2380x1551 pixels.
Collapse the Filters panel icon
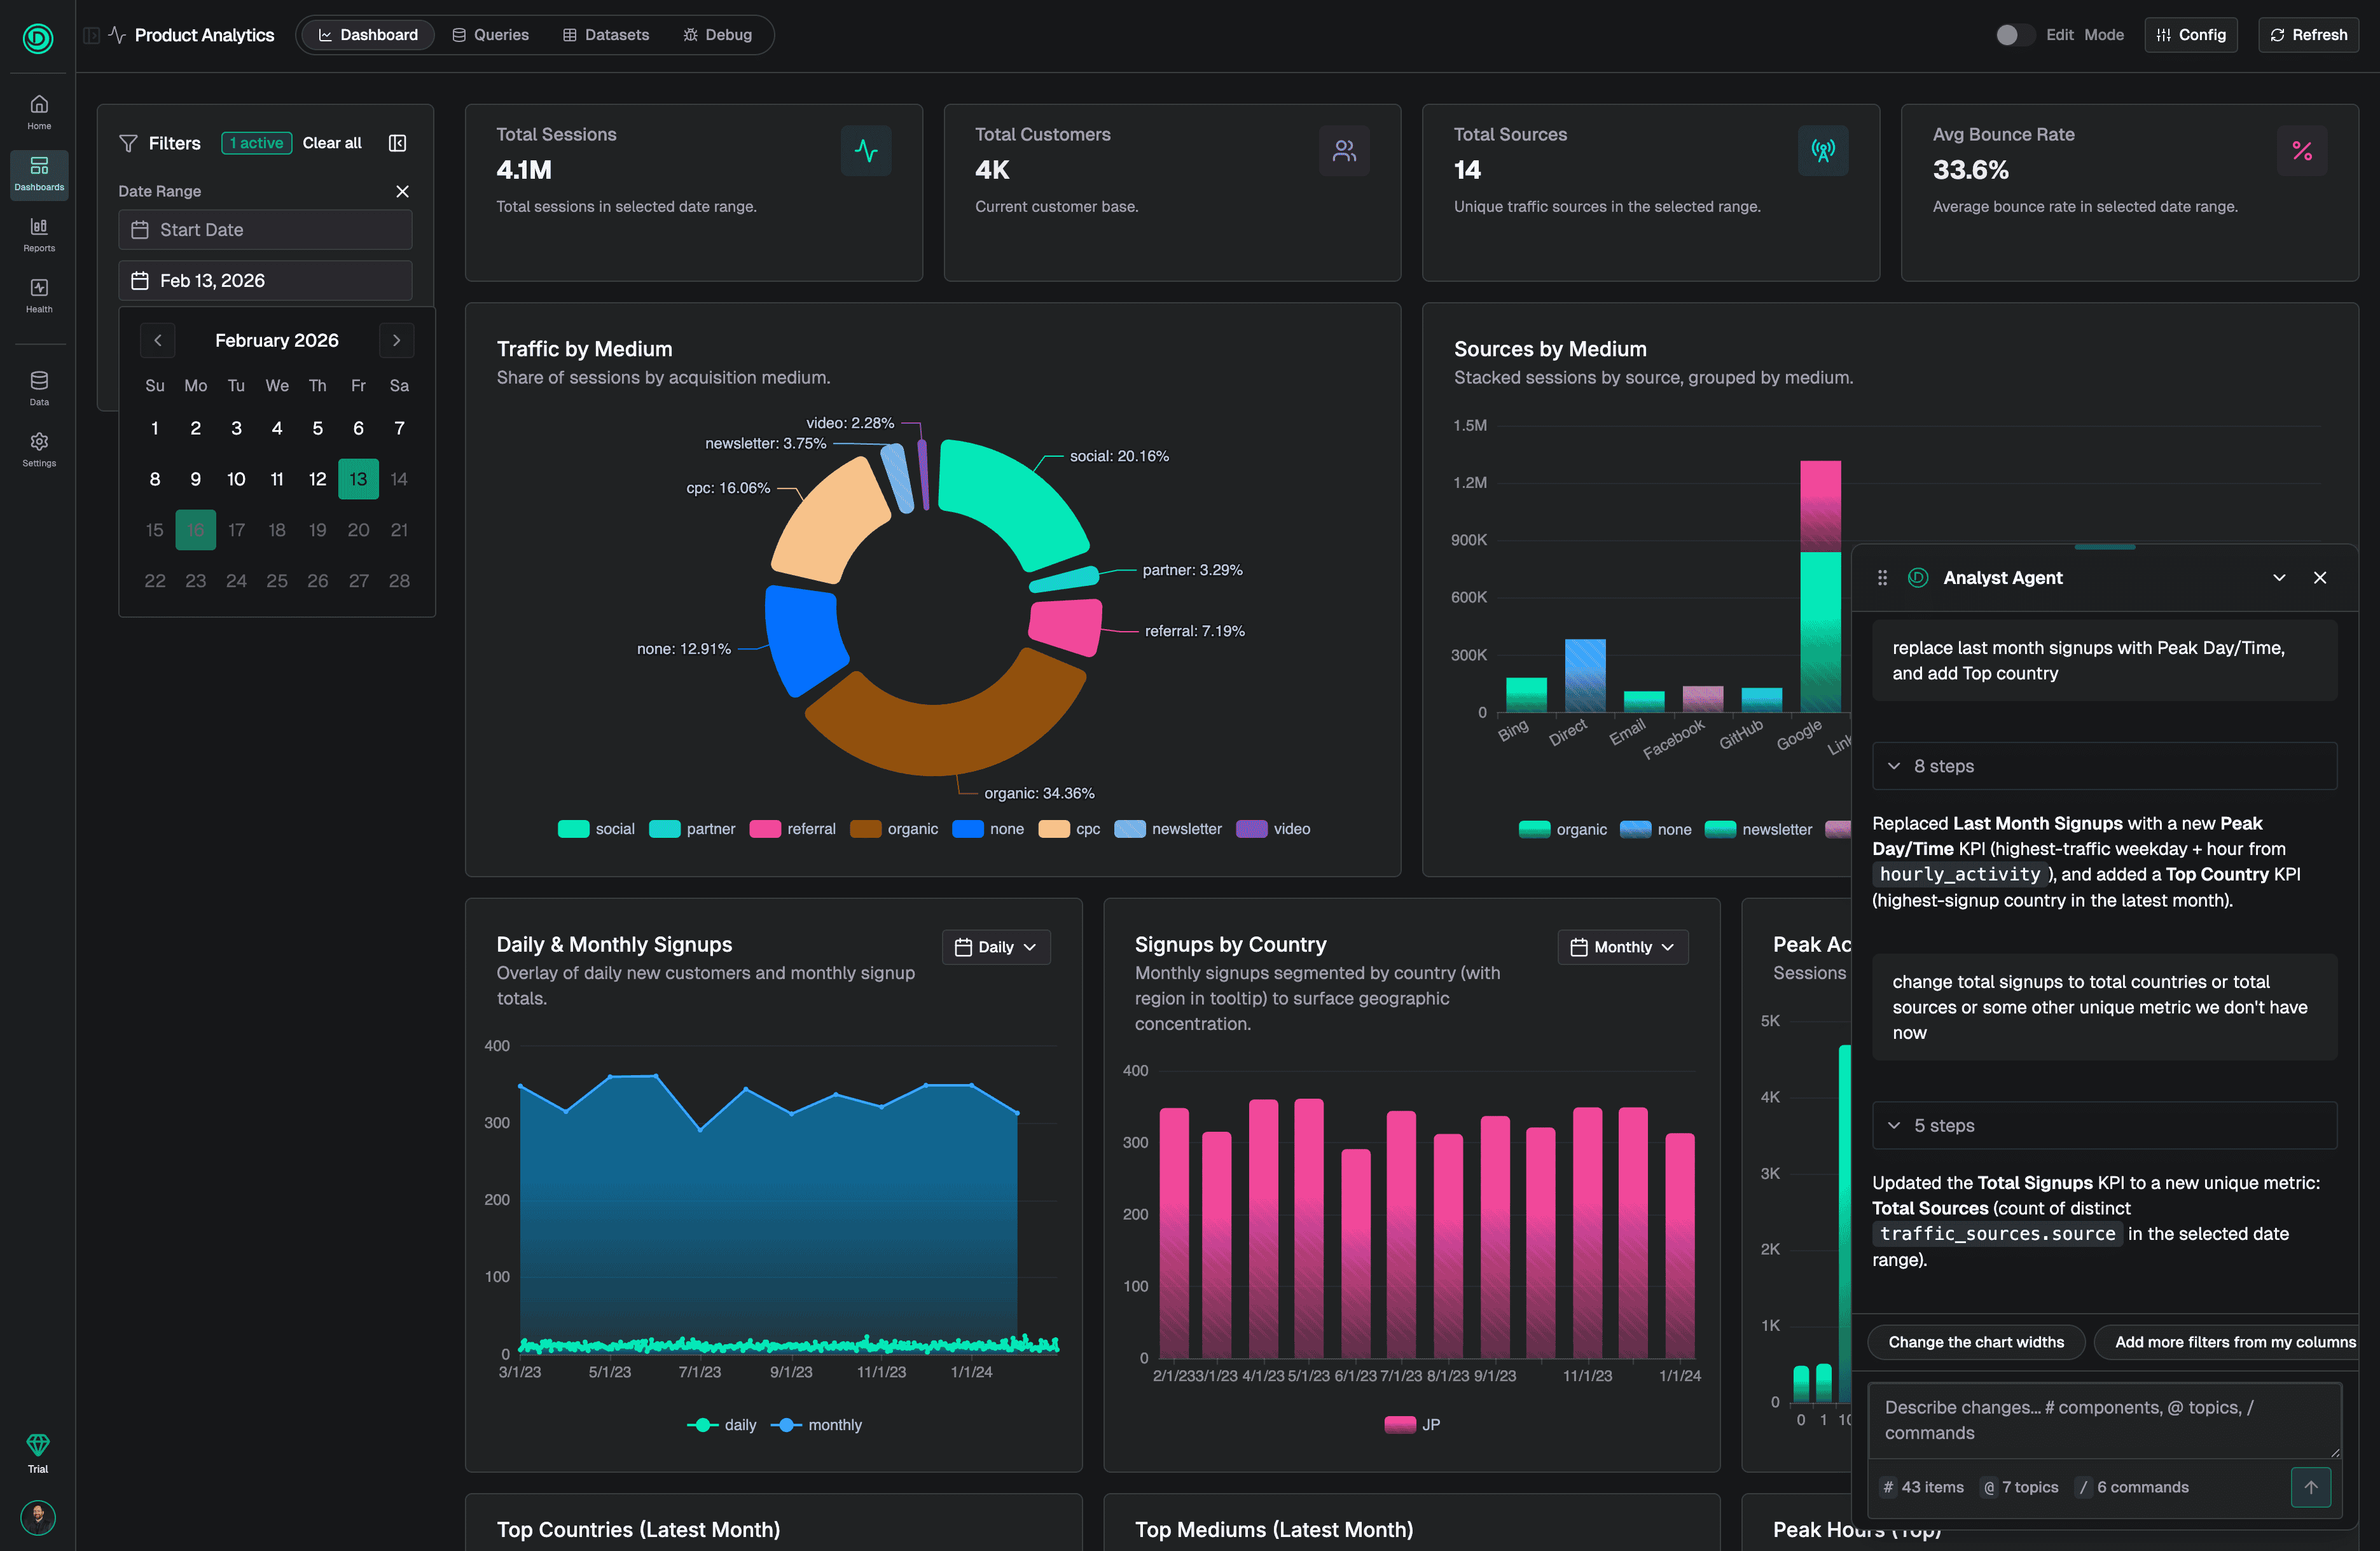[x=397, y=143]
